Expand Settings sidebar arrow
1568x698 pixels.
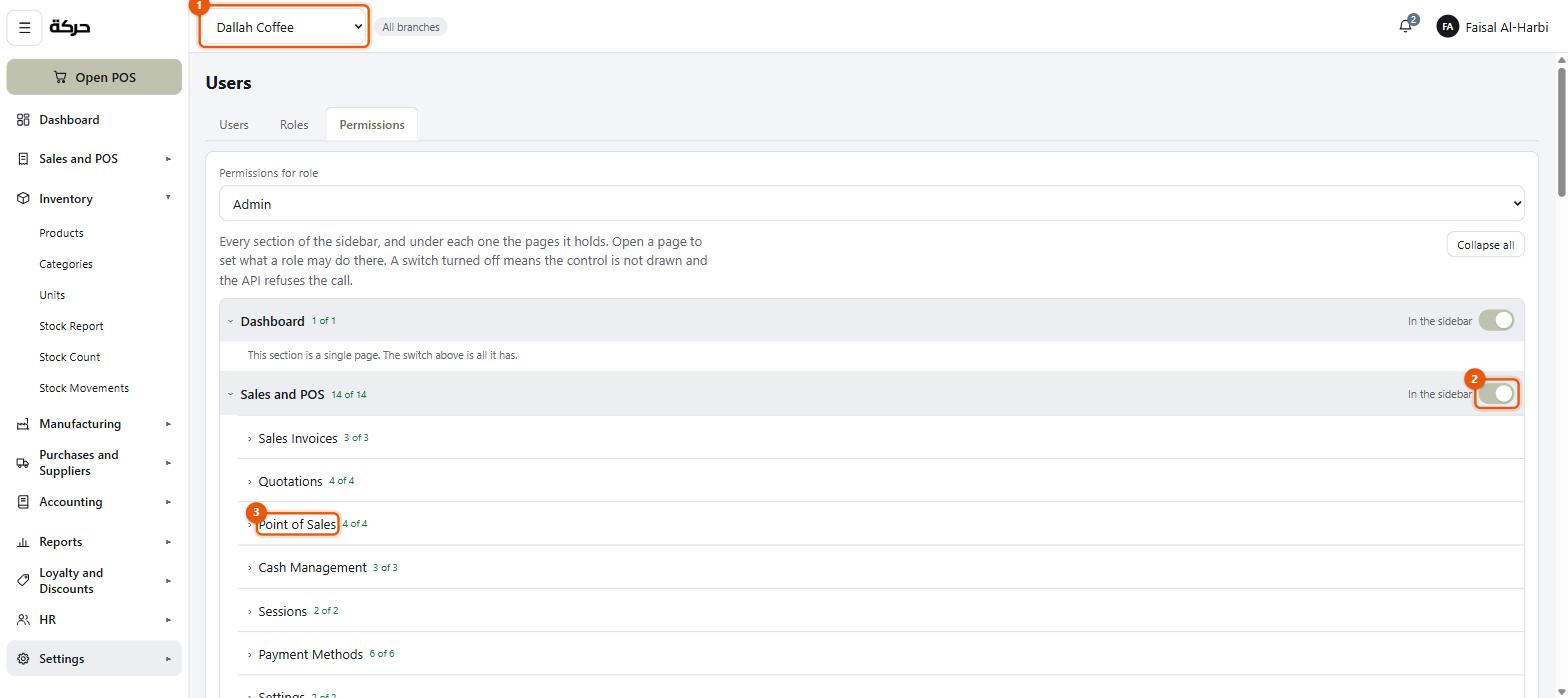coord(168,659)
